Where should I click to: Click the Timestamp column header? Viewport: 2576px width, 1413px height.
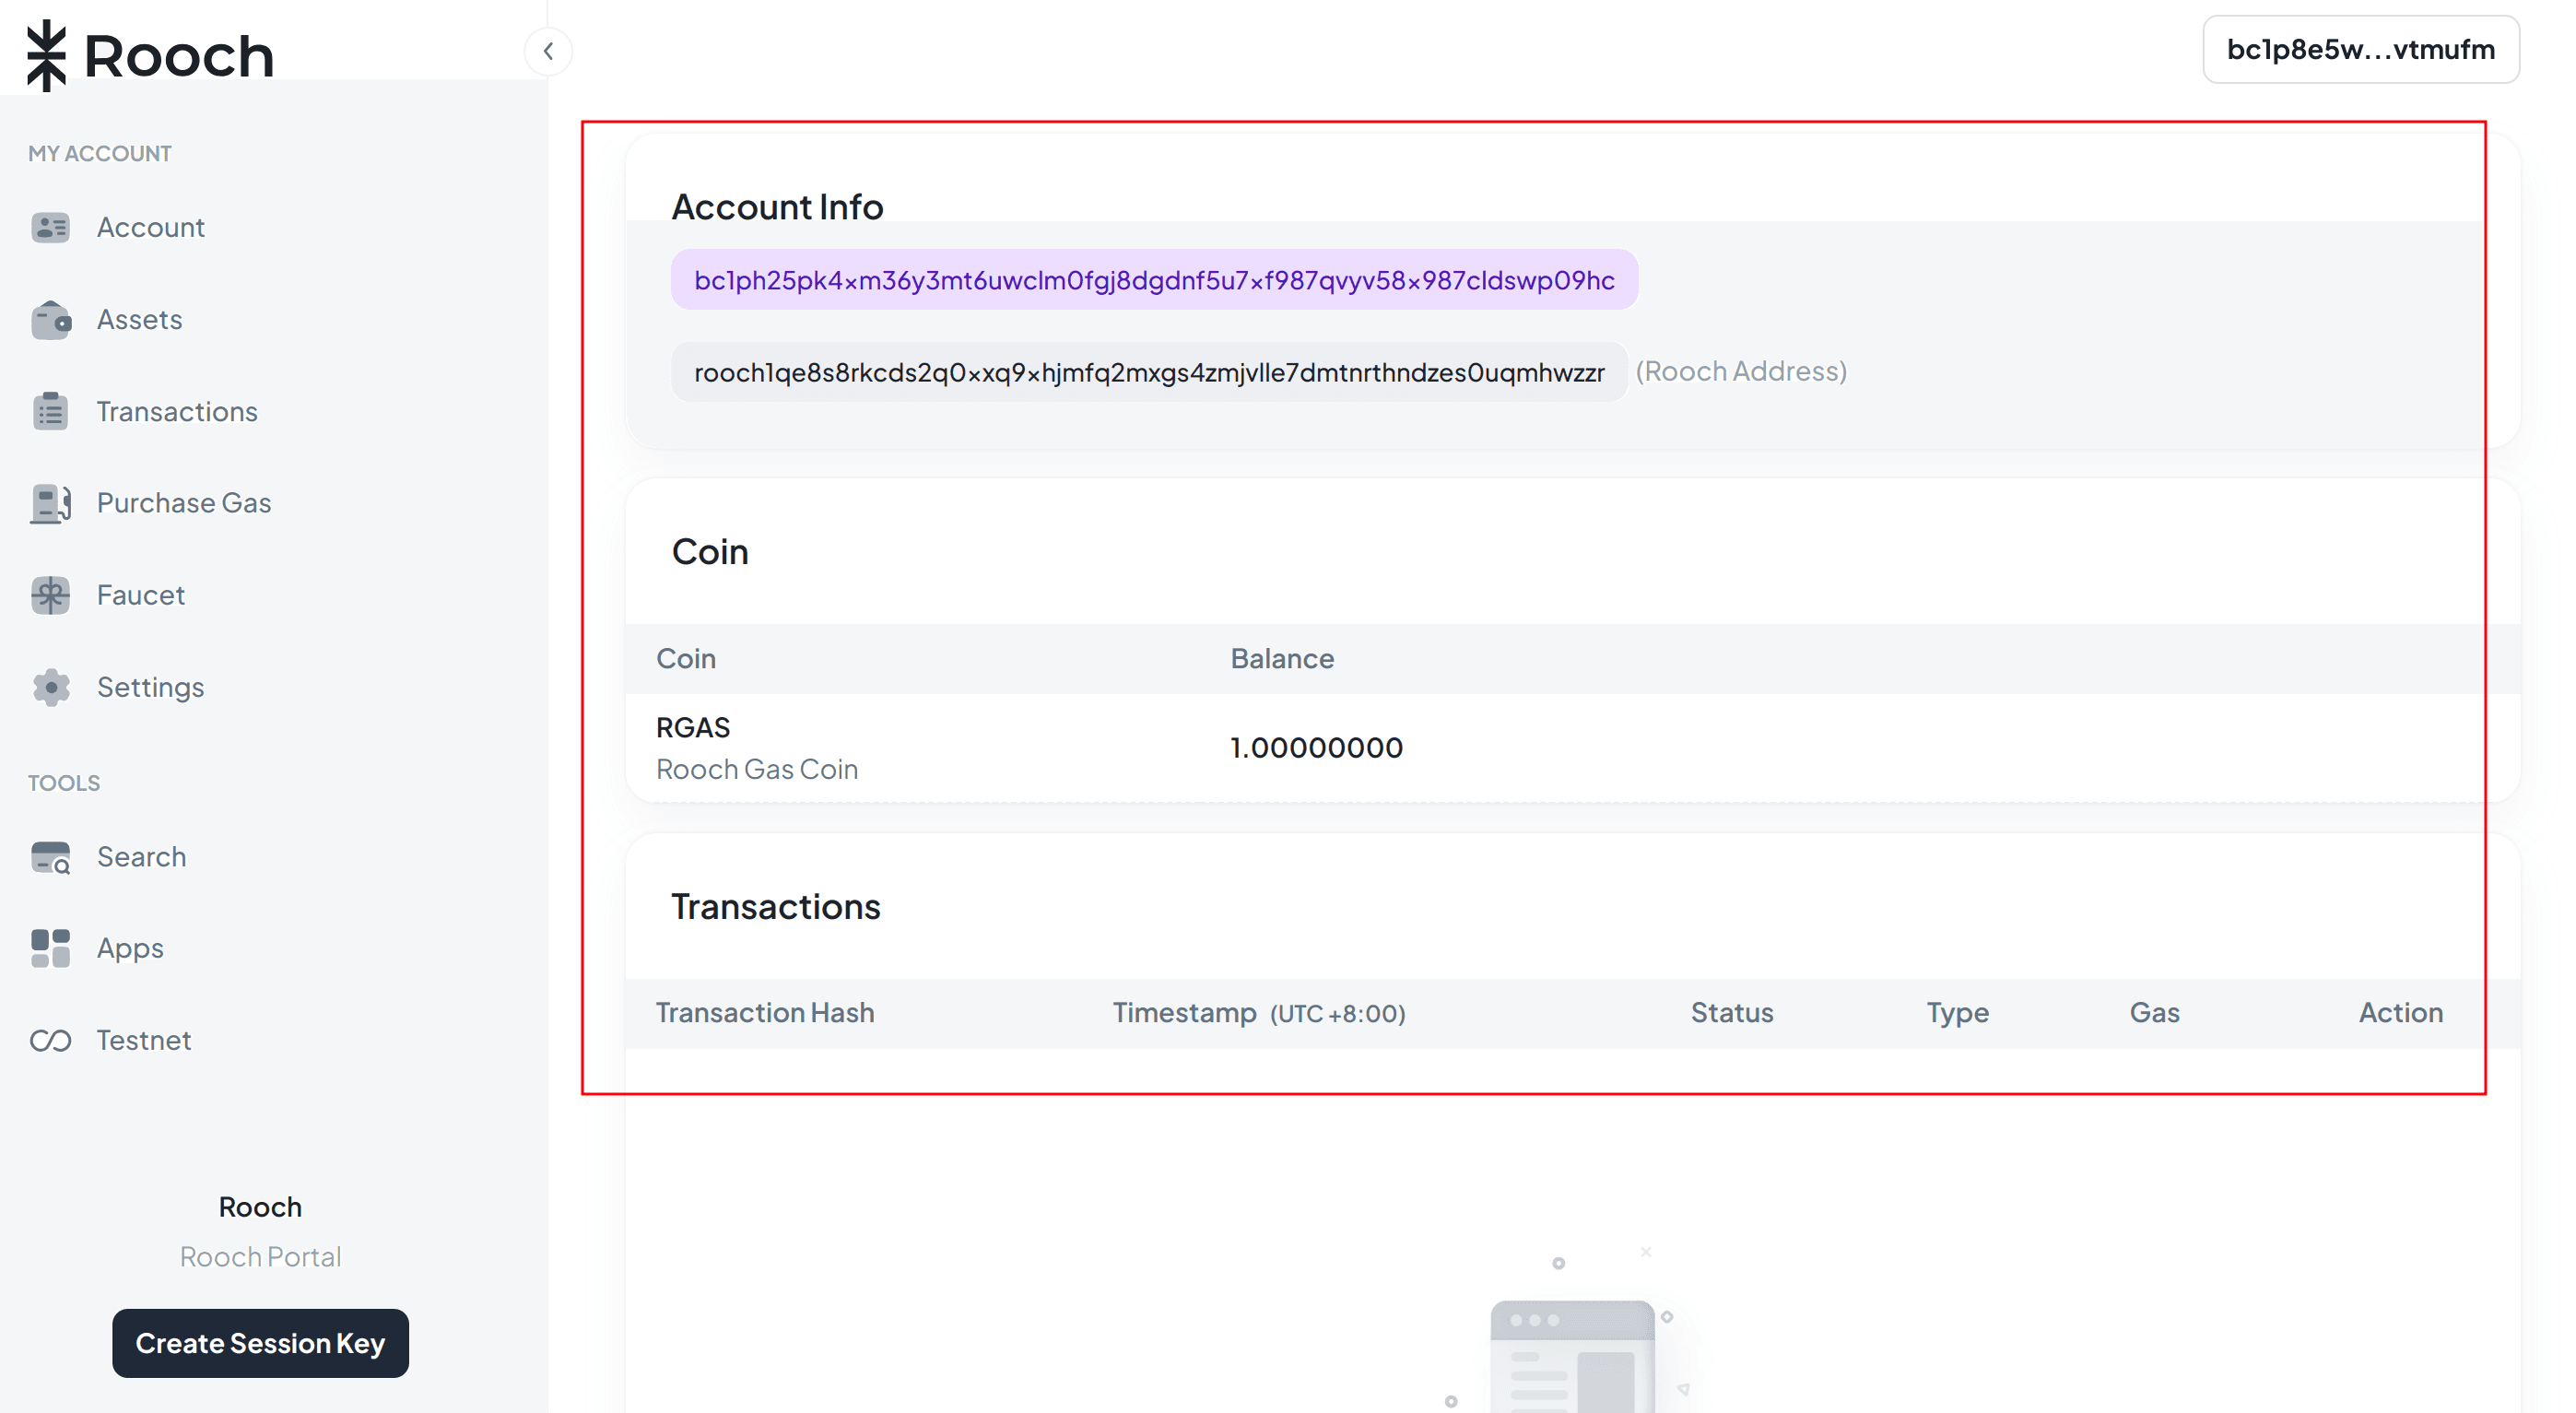pyautogui.click(x=1259, y=1013)
